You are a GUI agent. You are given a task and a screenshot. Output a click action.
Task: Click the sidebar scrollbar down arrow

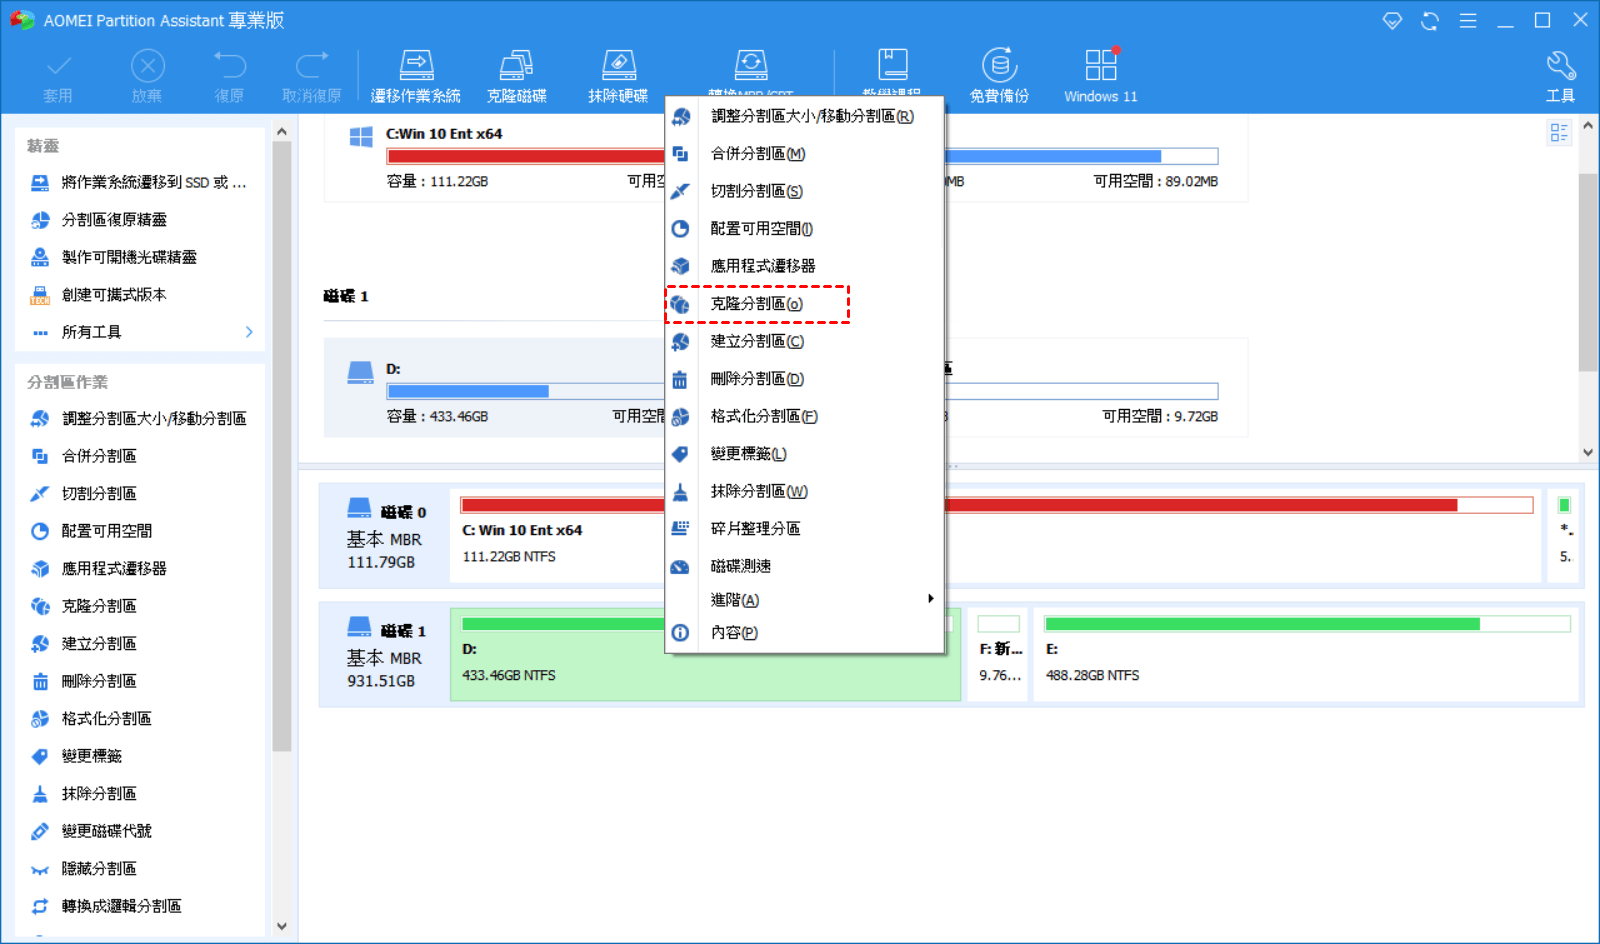point(282,926)
